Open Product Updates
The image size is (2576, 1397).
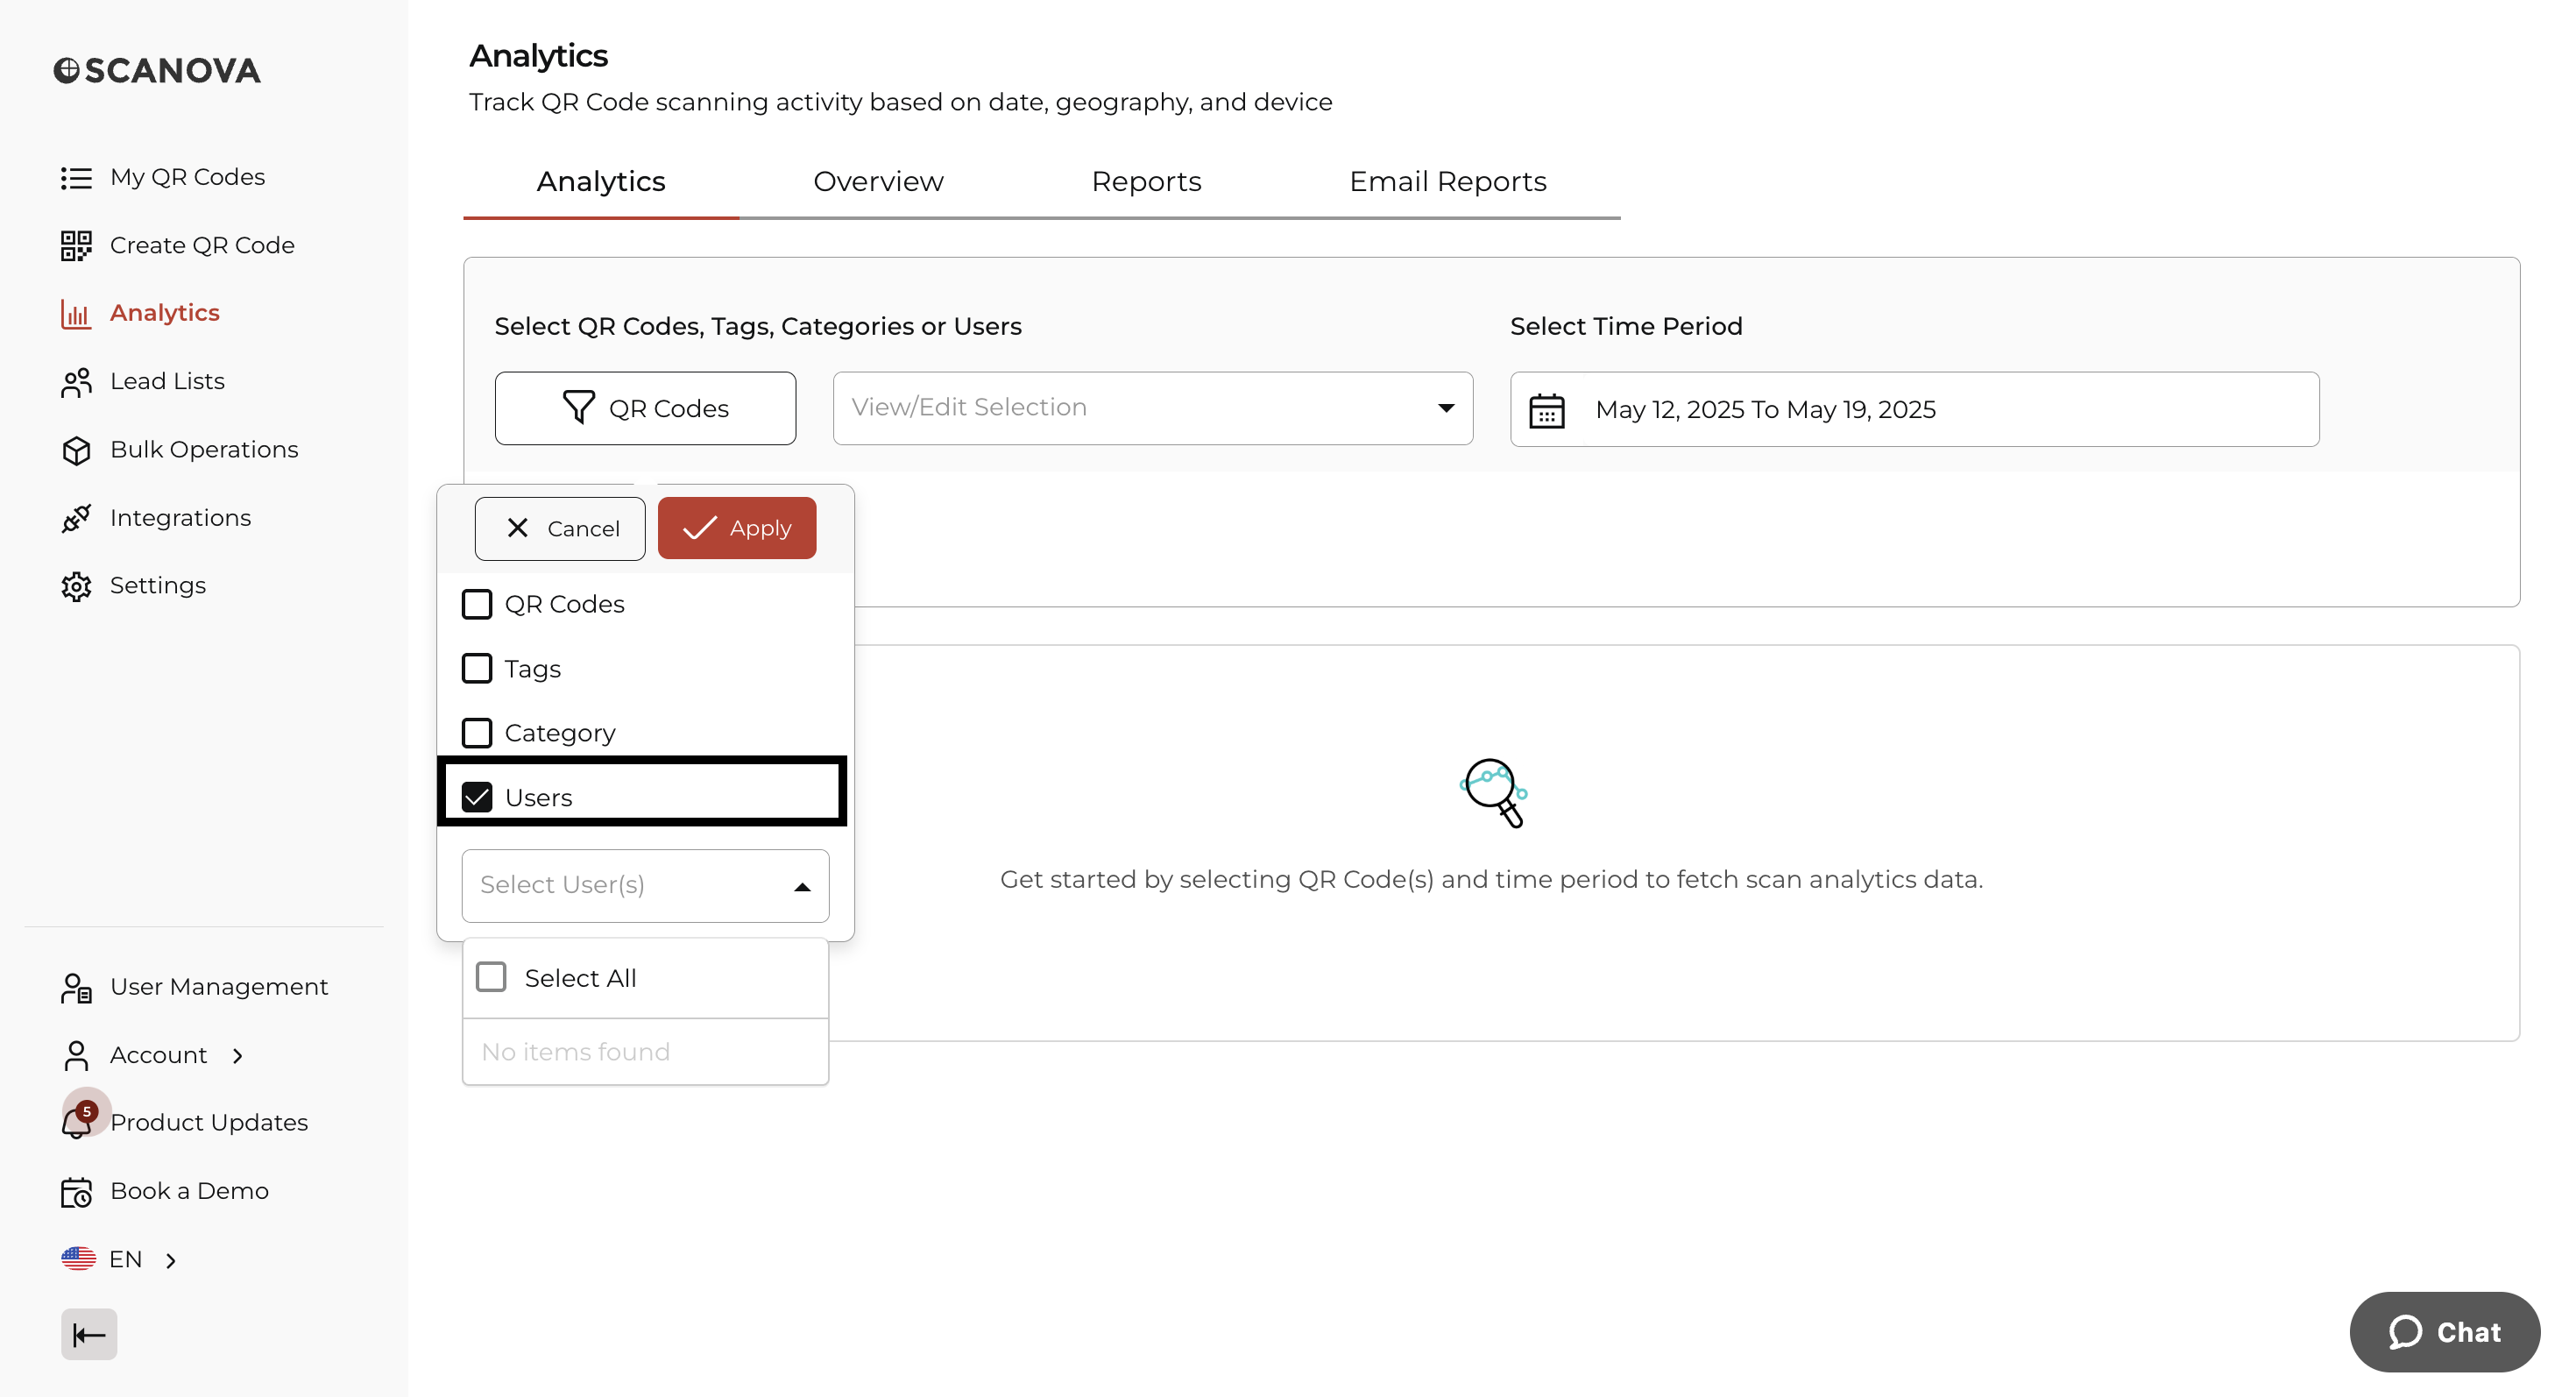tap(209, 1123)
